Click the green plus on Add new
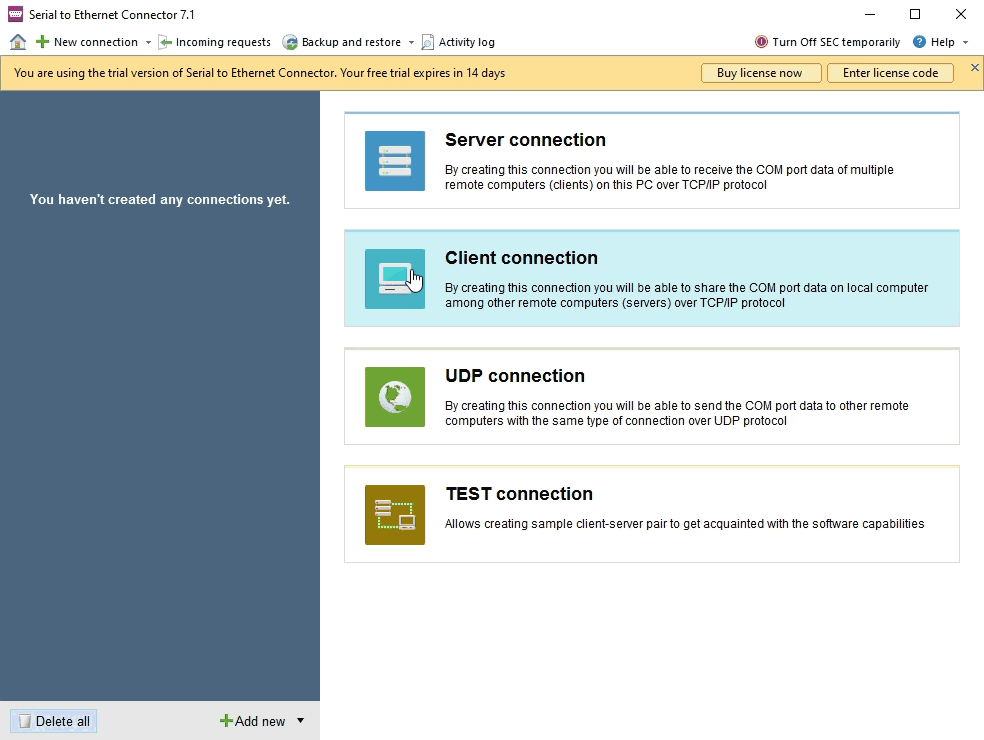Image resolution: width=984 pixels, height=740 pixels. pyautogui.click(x=226, y=721)
